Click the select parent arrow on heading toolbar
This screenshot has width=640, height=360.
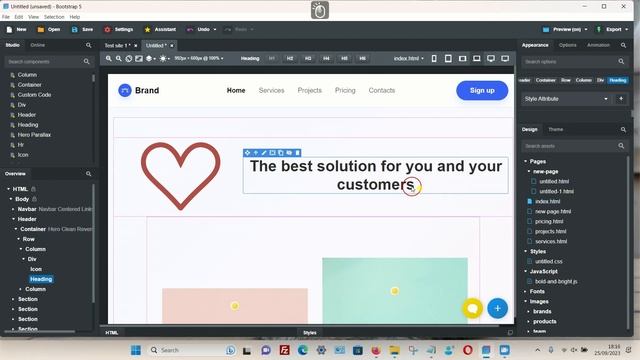[x=256, y=153]
